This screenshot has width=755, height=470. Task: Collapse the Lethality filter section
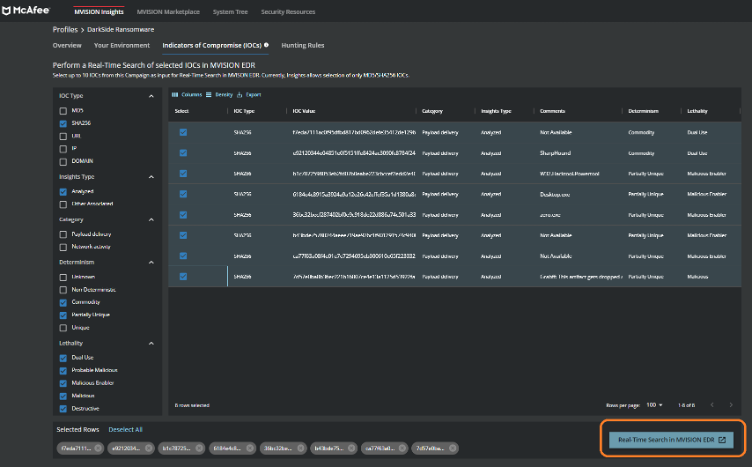point(151,344)
